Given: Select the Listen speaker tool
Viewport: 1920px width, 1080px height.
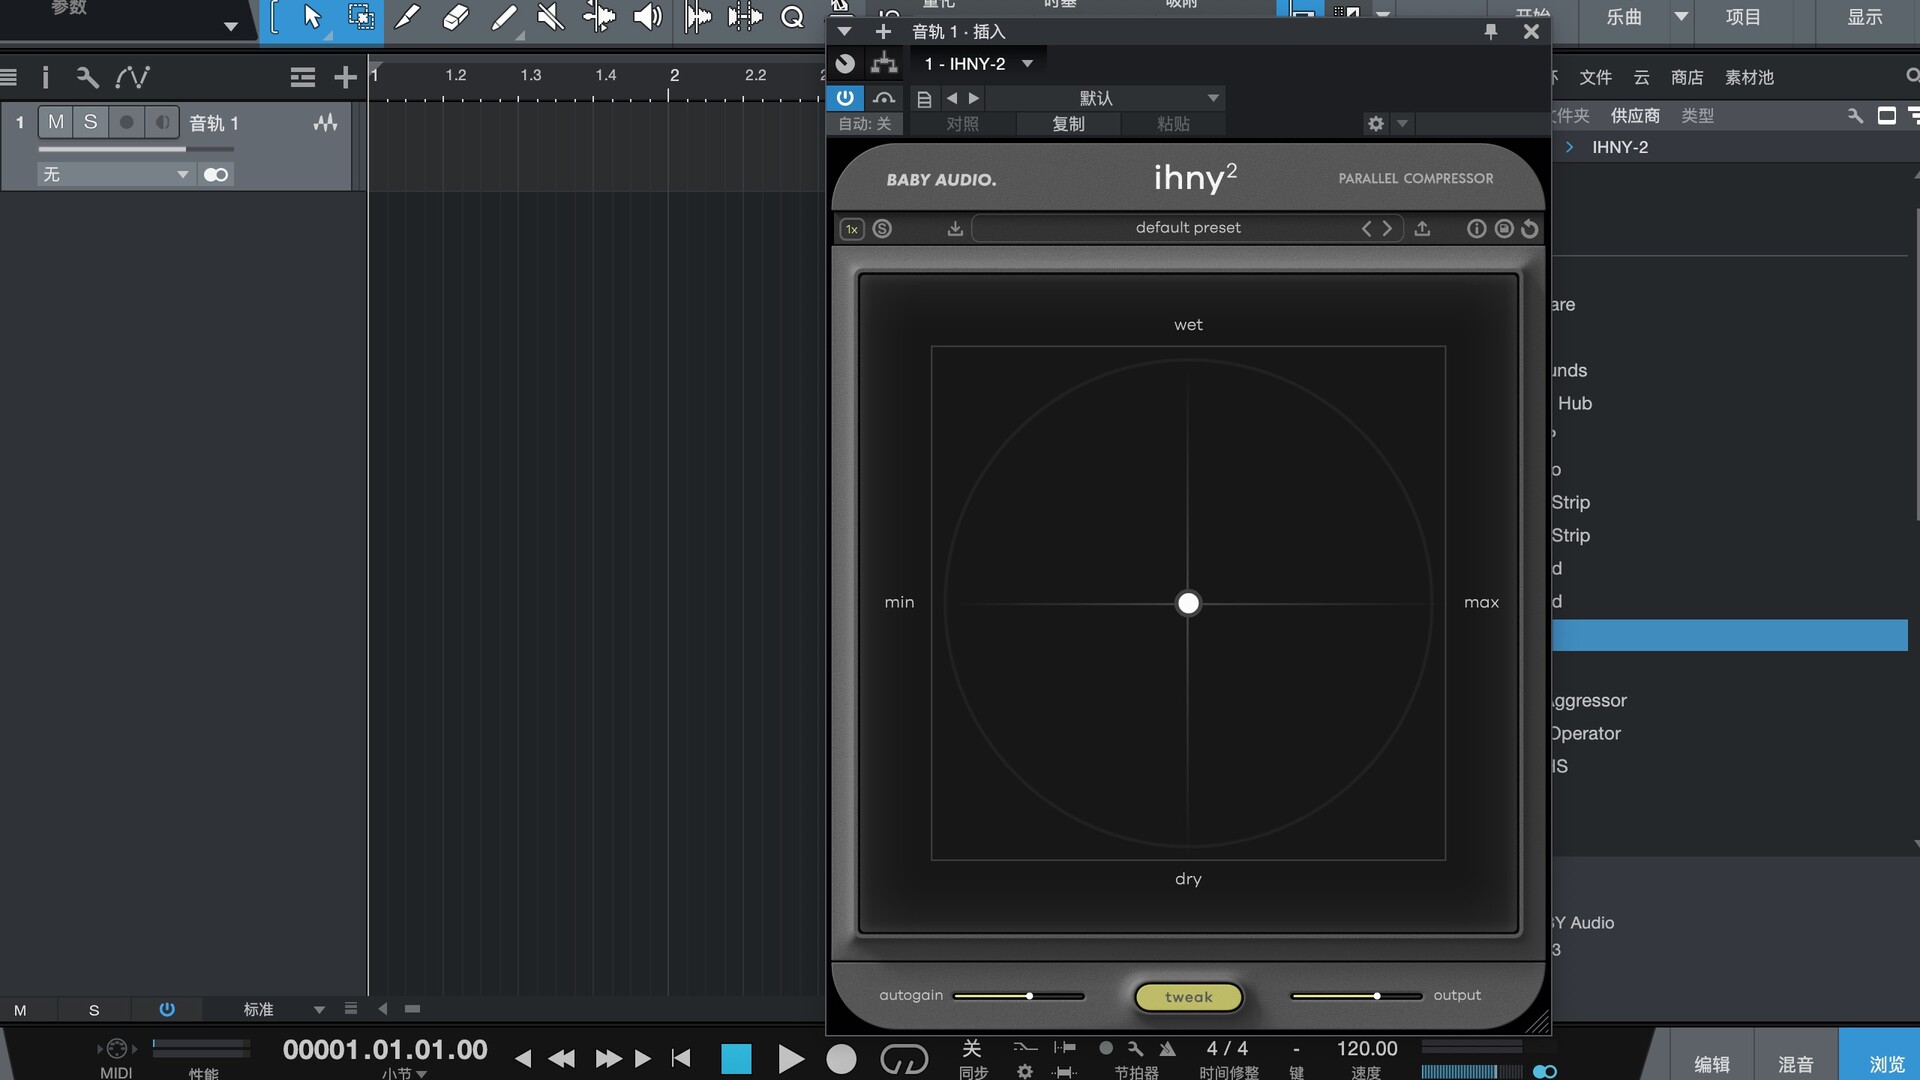Looking at the screenshot, I should 648,18.
